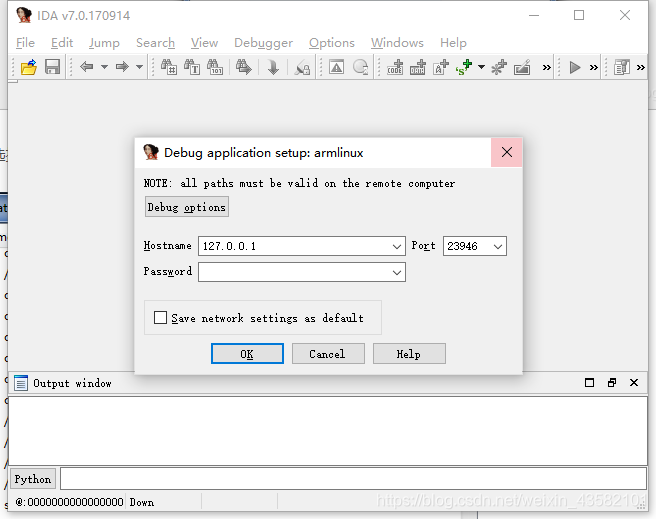Click the Output window title icon

21,383
